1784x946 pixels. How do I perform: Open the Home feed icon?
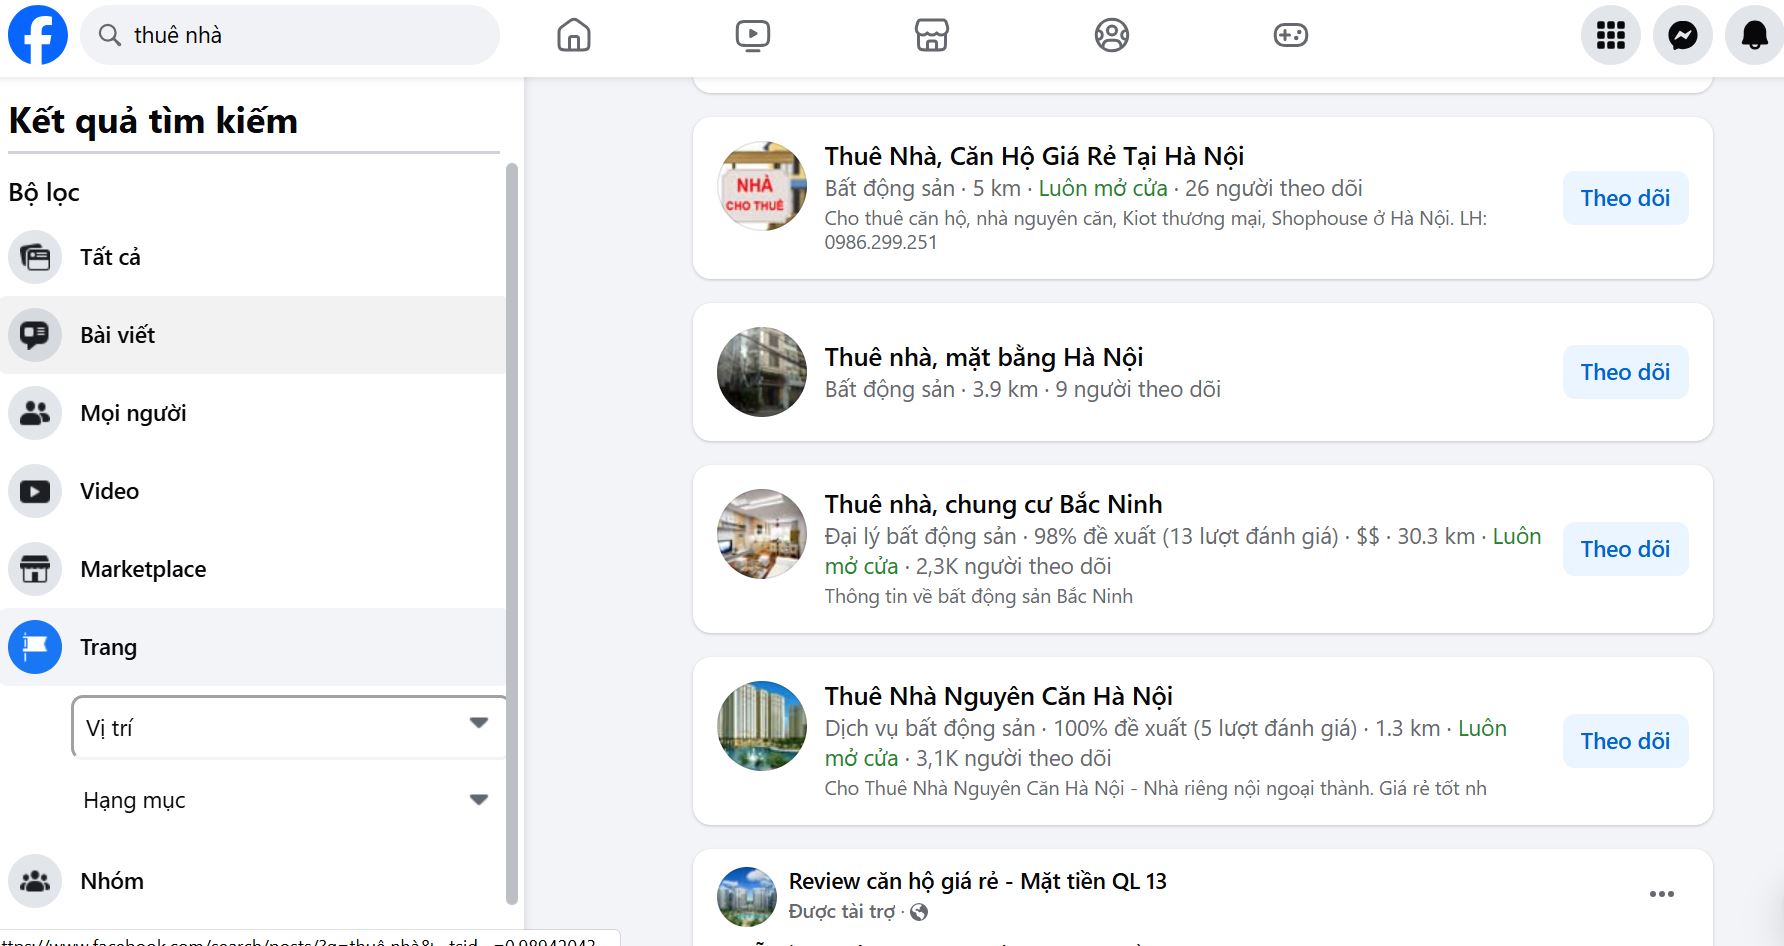point(573,35)
